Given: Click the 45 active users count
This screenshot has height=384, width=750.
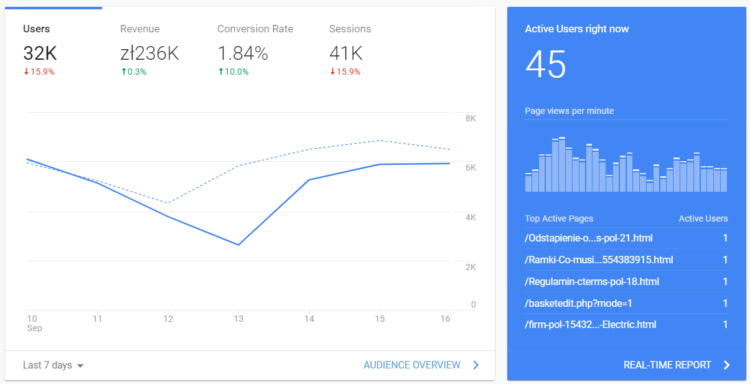Looking at the screenshot, I should (x=546, y=65).
